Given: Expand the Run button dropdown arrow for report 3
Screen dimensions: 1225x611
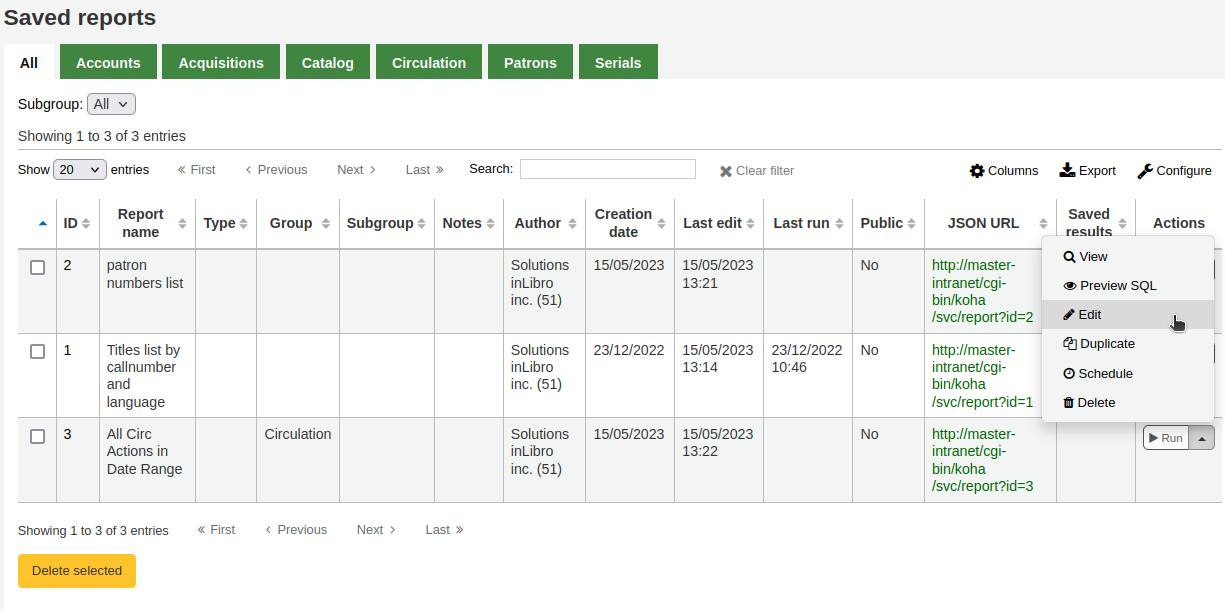Looking at the screenshot, I should [1201, 438].
